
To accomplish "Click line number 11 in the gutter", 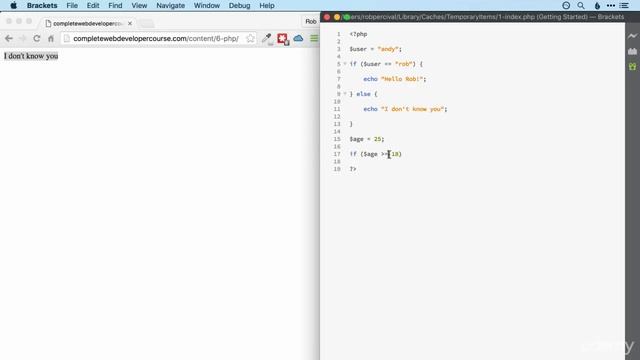I will pyautogui.click(x=337, y=109).
